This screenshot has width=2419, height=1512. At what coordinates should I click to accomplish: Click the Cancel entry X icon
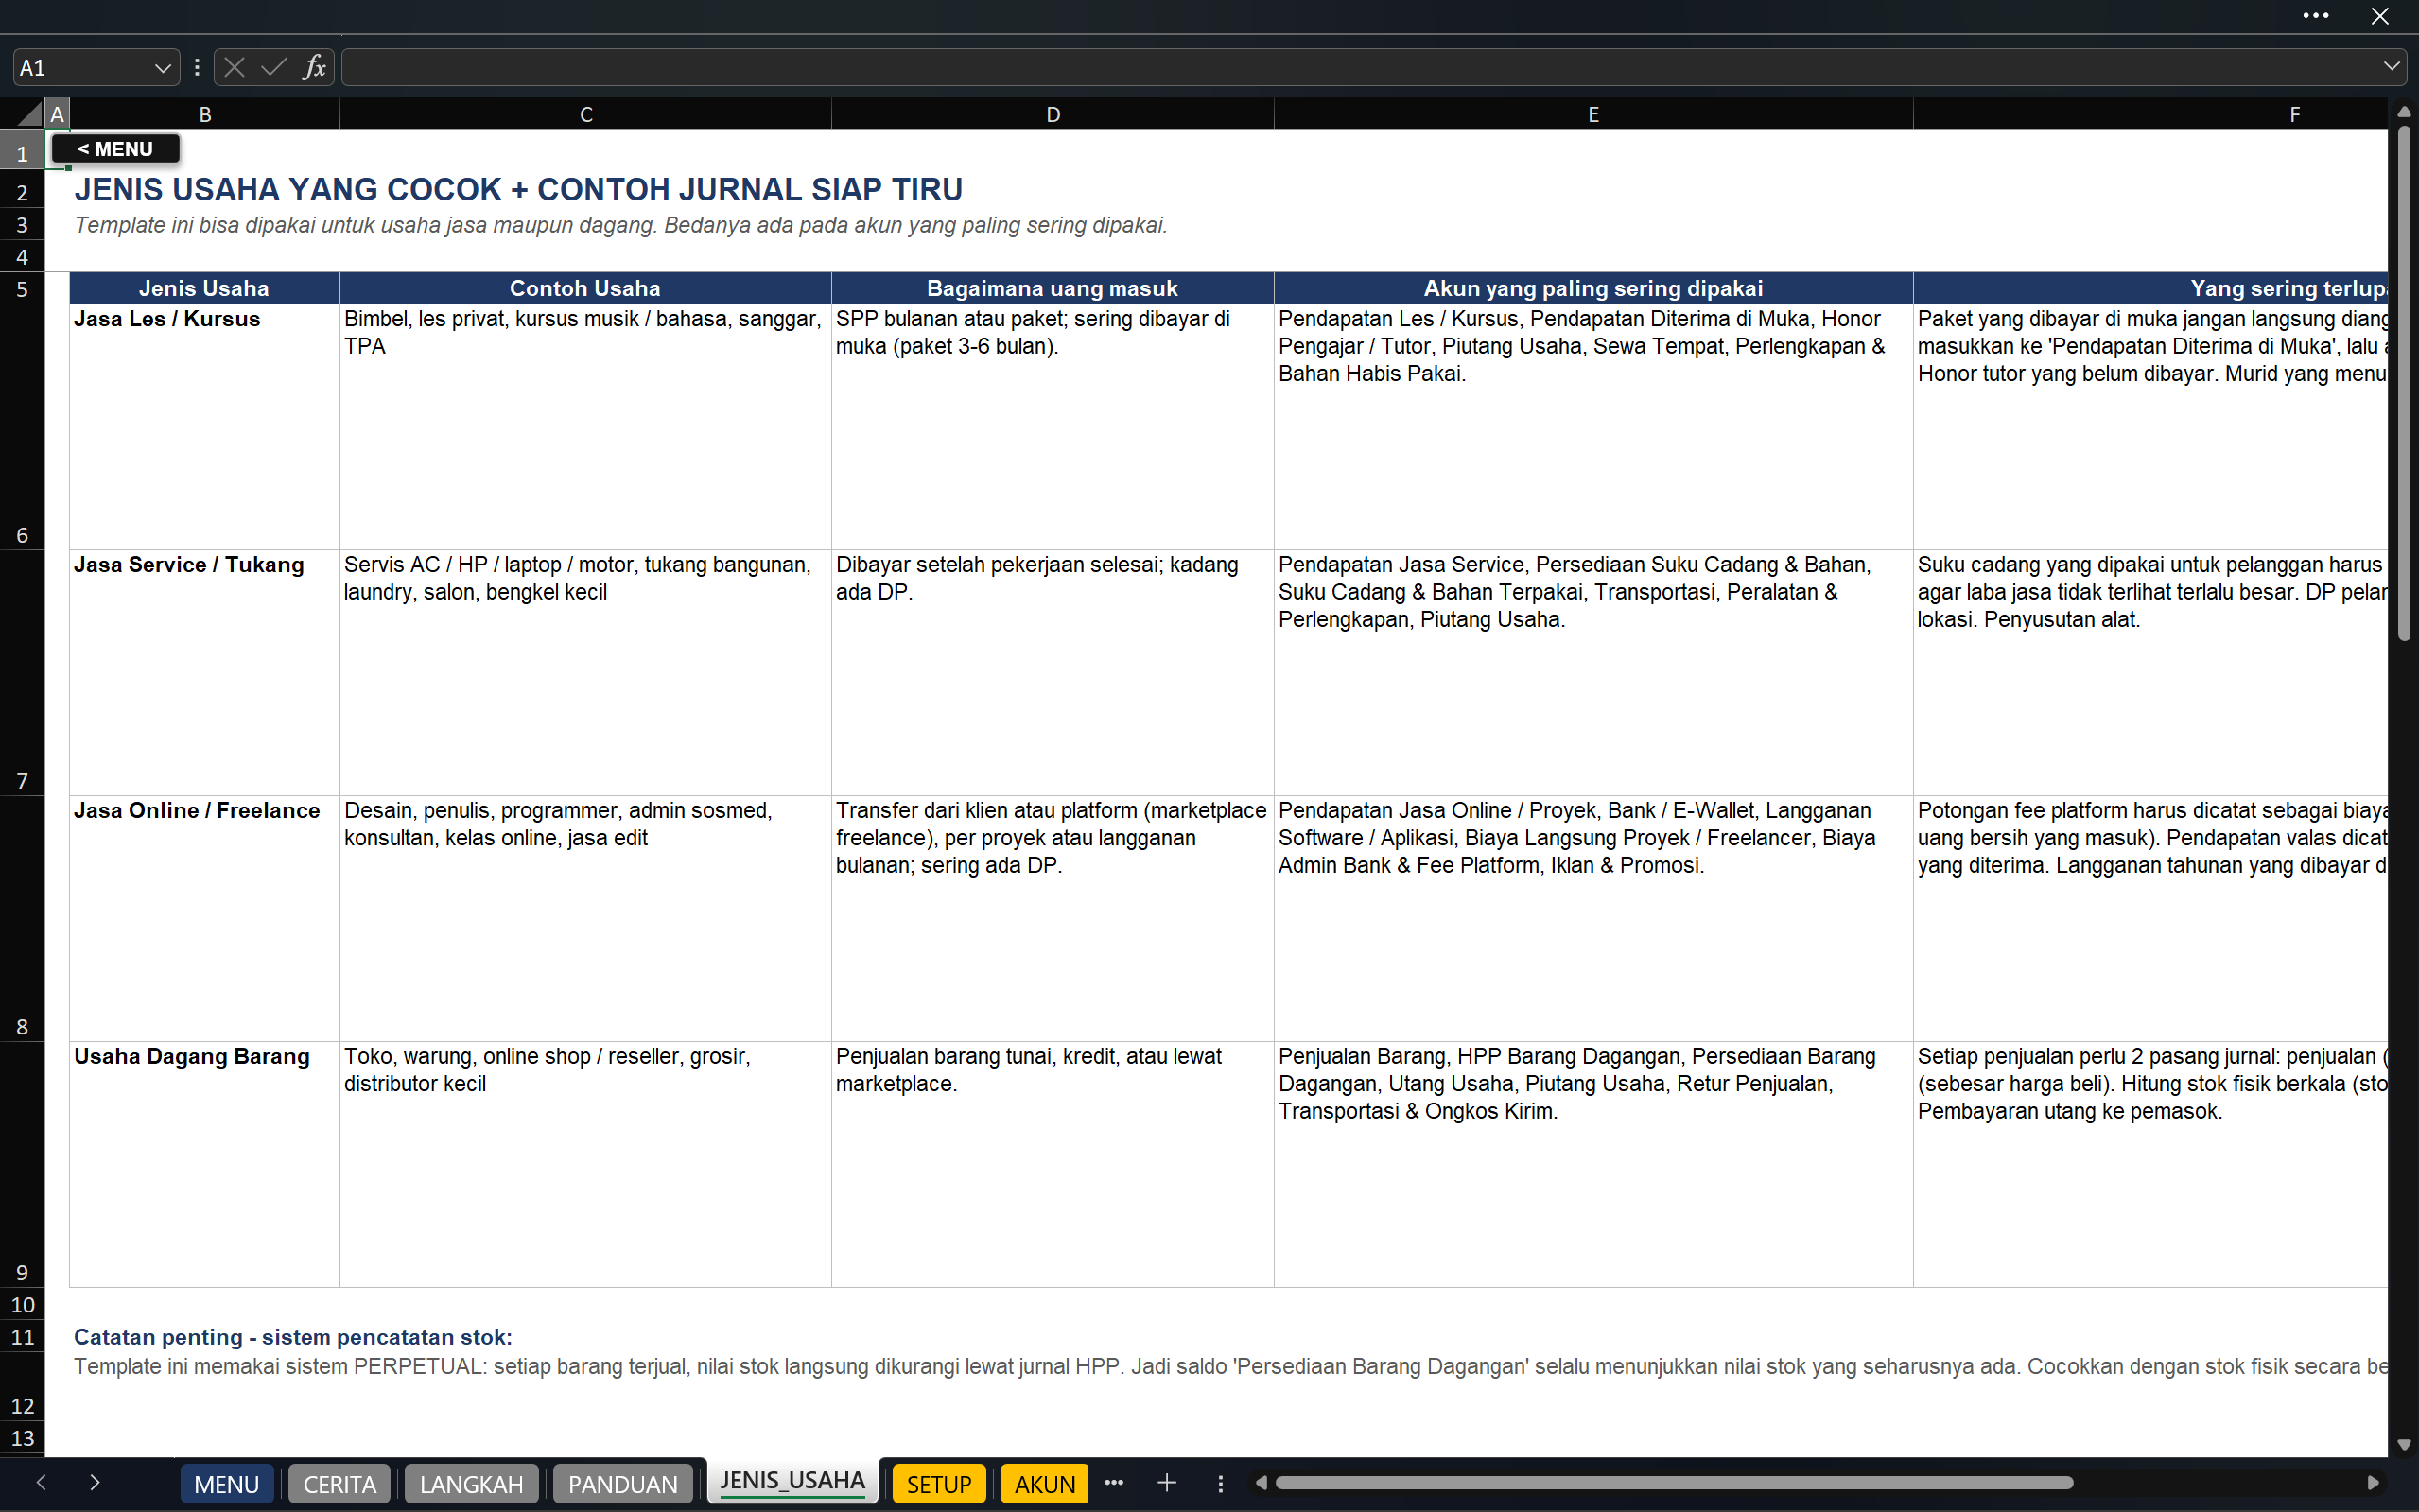235,67
